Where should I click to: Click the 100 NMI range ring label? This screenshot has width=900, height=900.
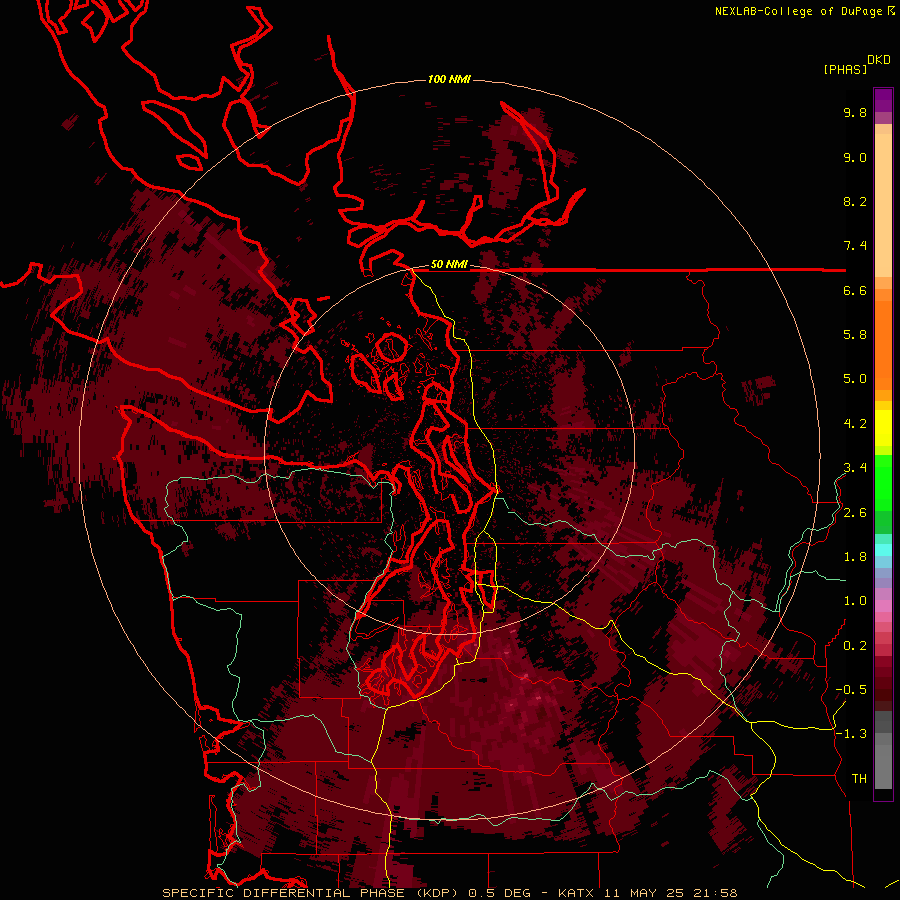[x=449, y=79]
